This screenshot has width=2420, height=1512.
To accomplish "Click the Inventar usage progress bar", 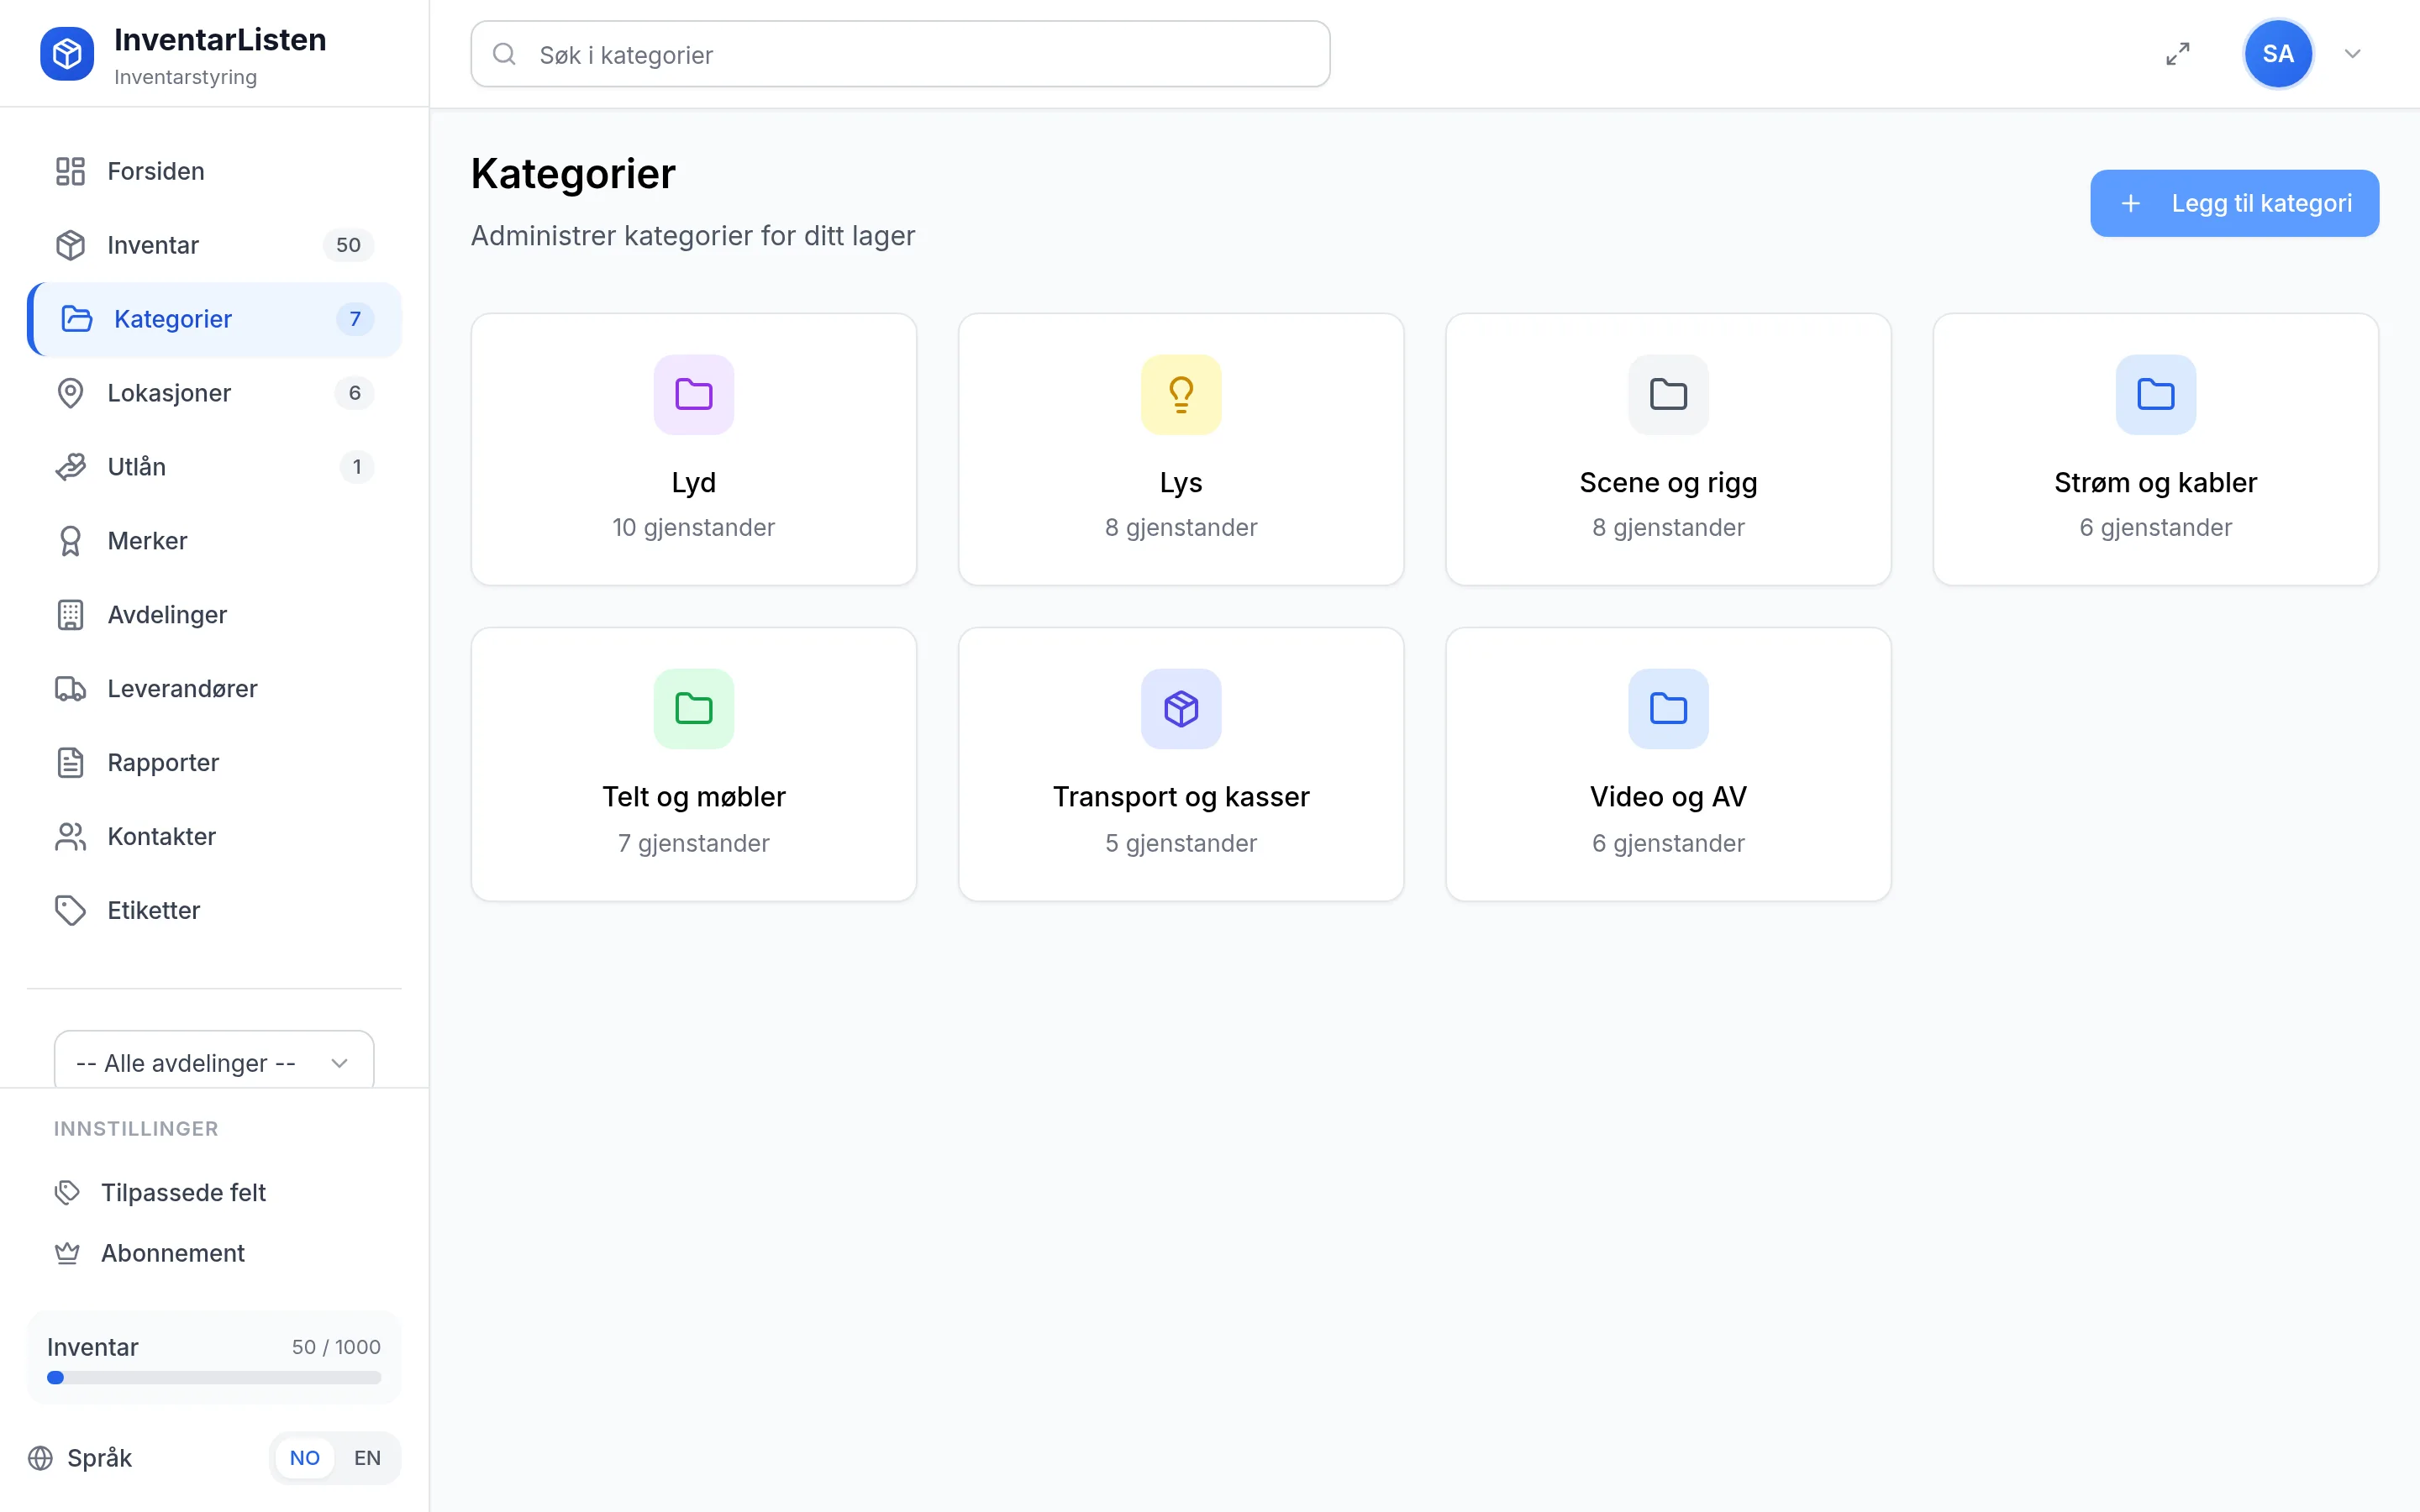I will pyautogui.click(x=214, y=1378).
